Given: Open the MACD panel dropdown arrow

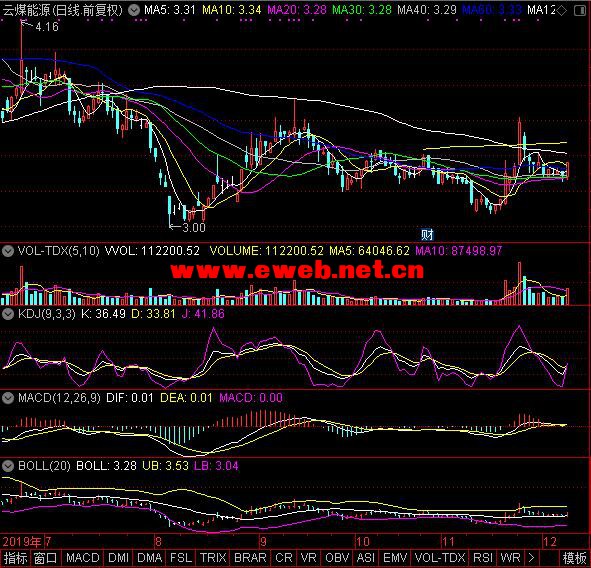Looking at the screenshot, I should [8, 398].
